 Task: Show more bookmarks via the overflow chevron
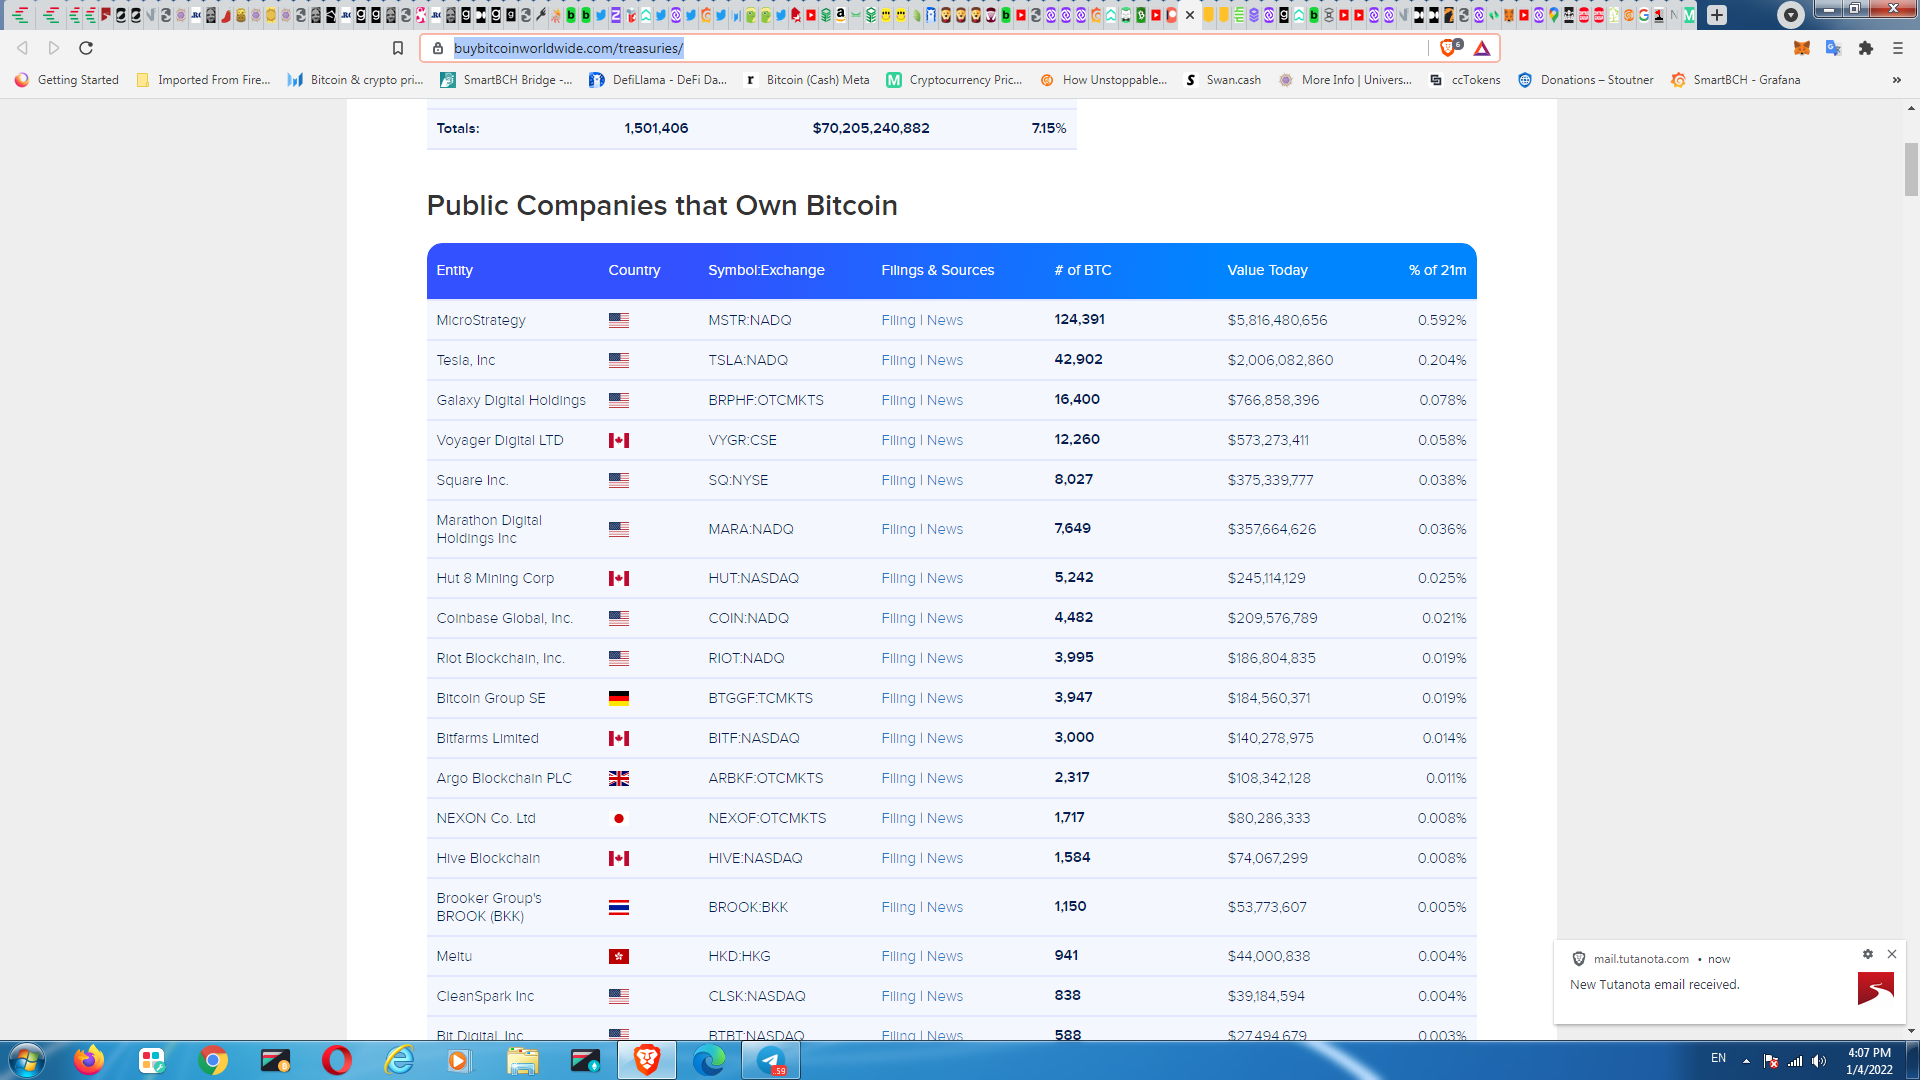pos(1897,80)
